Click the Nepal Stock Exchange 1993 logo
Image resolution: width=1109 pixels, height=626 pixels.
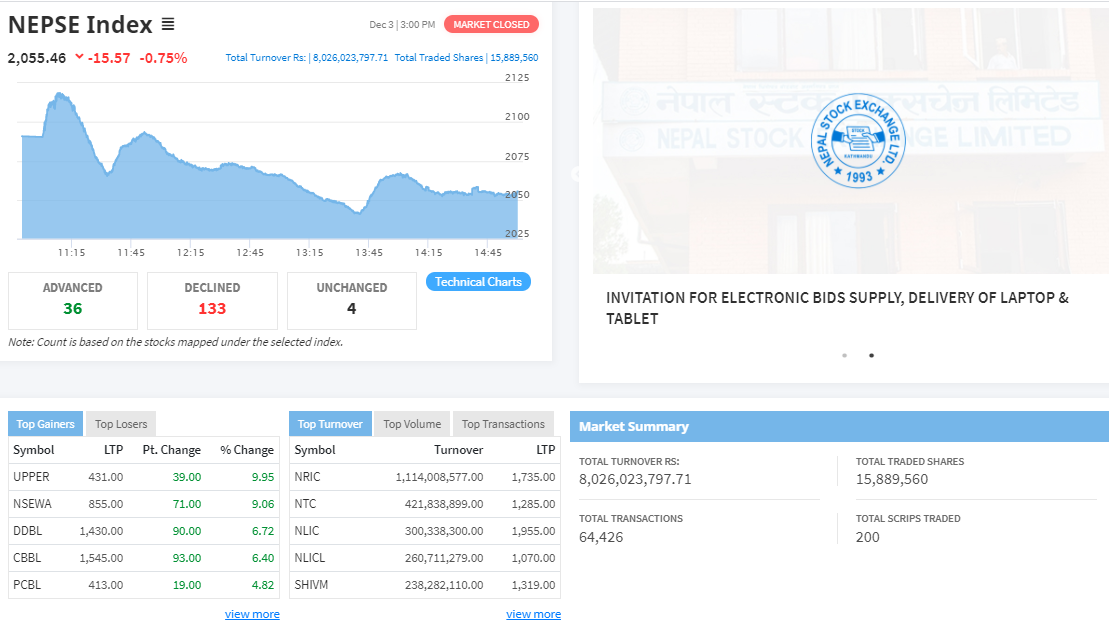(x=858, y=141)
